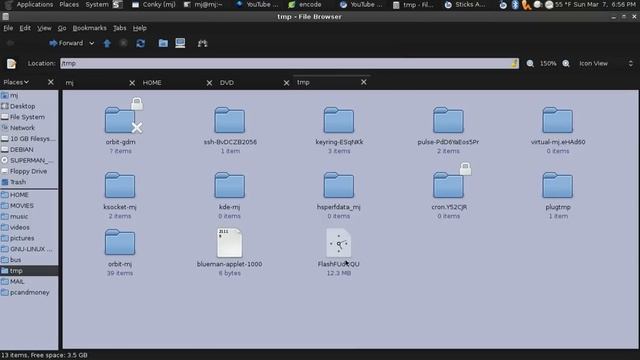Click the Reload refresh icon

click(x=141, y=43)
